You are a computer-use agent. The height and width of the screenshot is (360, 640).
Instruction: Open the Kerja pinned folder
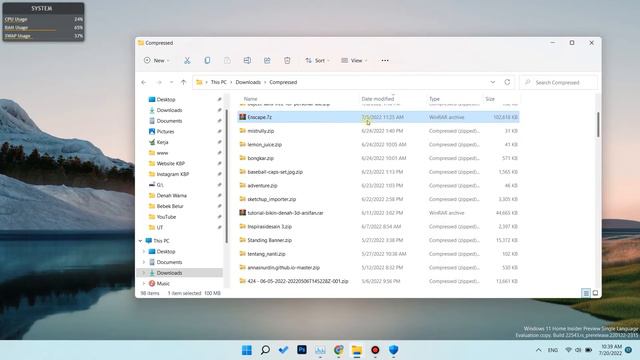[x=162, y=142]
